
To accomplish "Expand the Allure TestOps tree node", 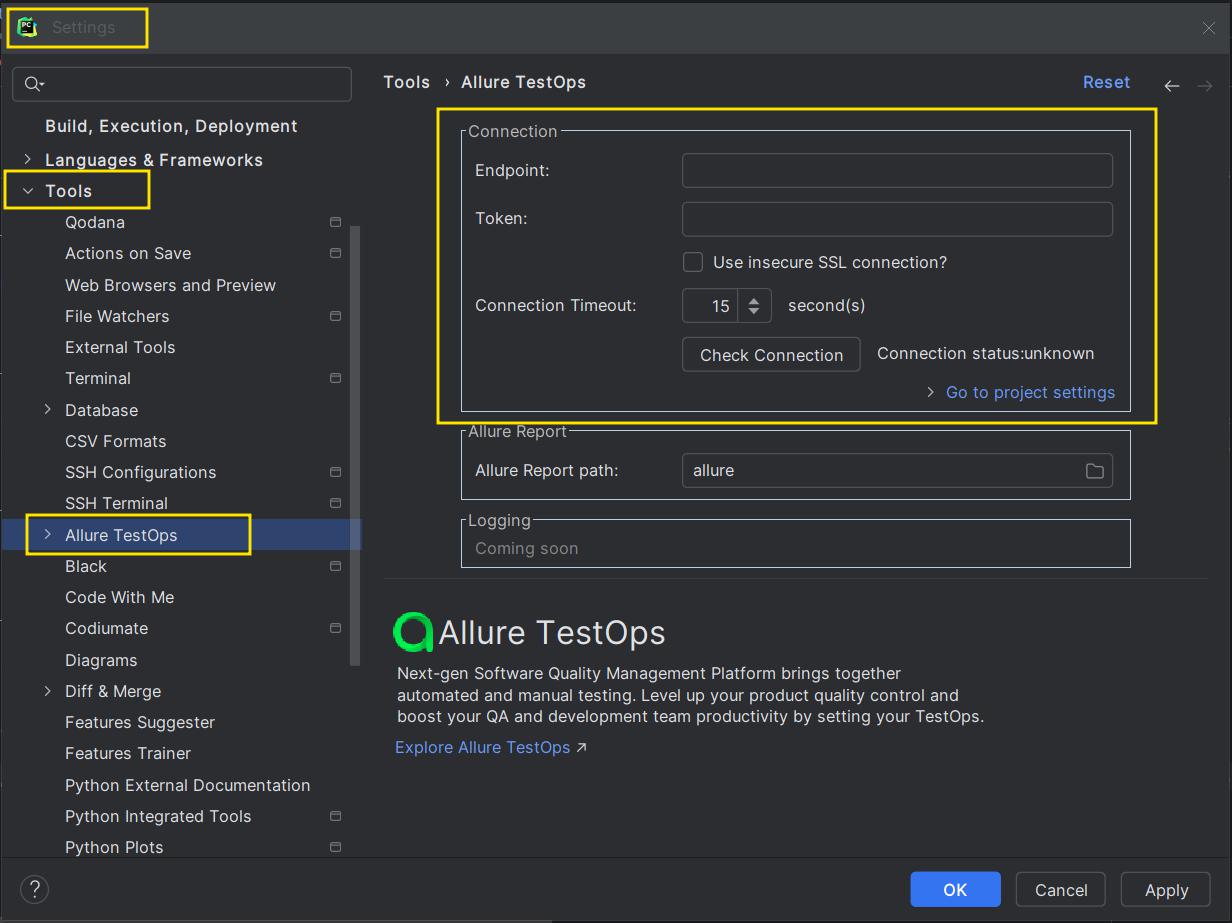I will 47,535.
